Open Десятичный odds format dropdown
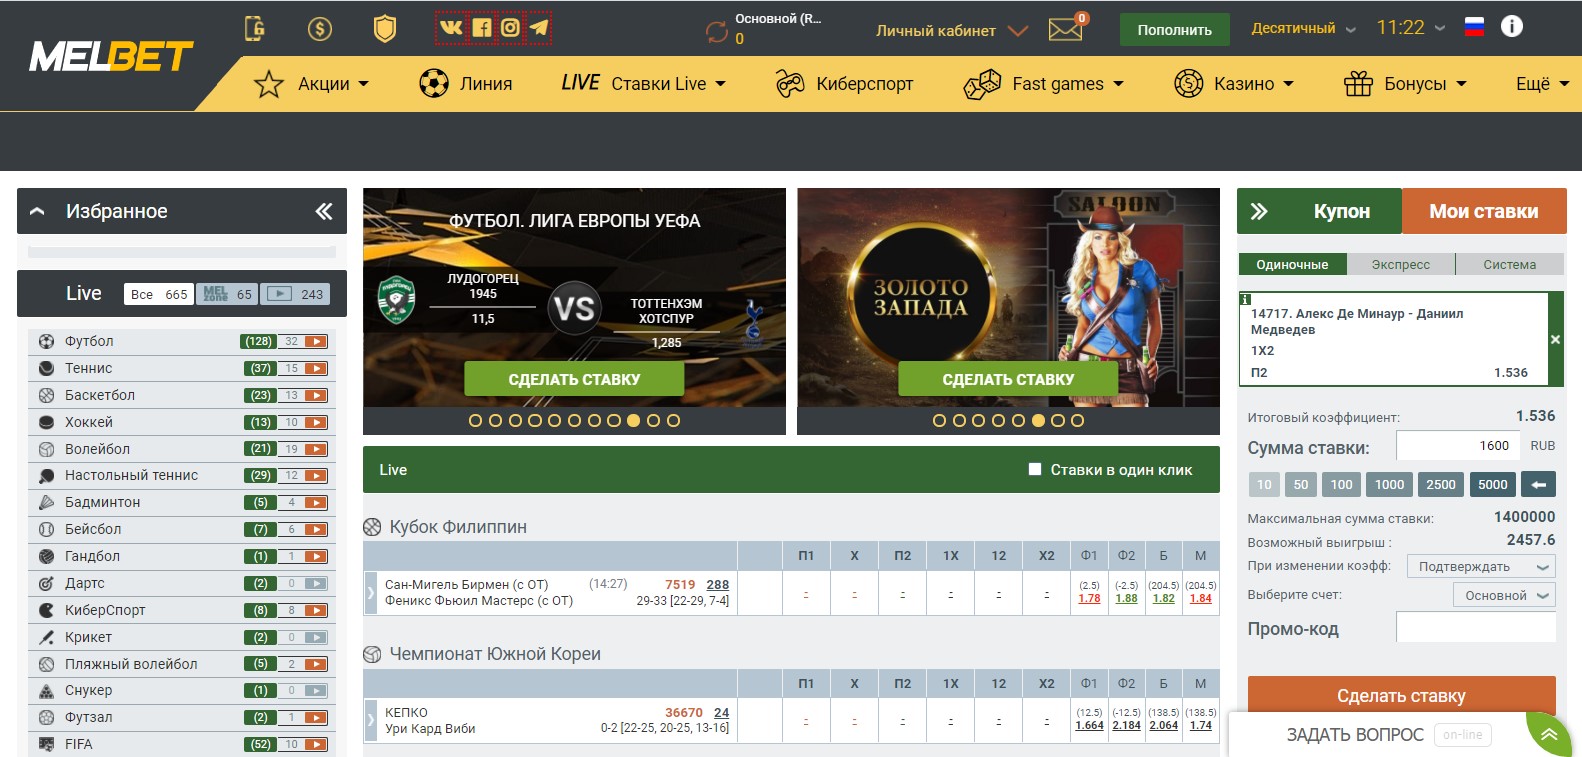 [x=1303, y=28]
